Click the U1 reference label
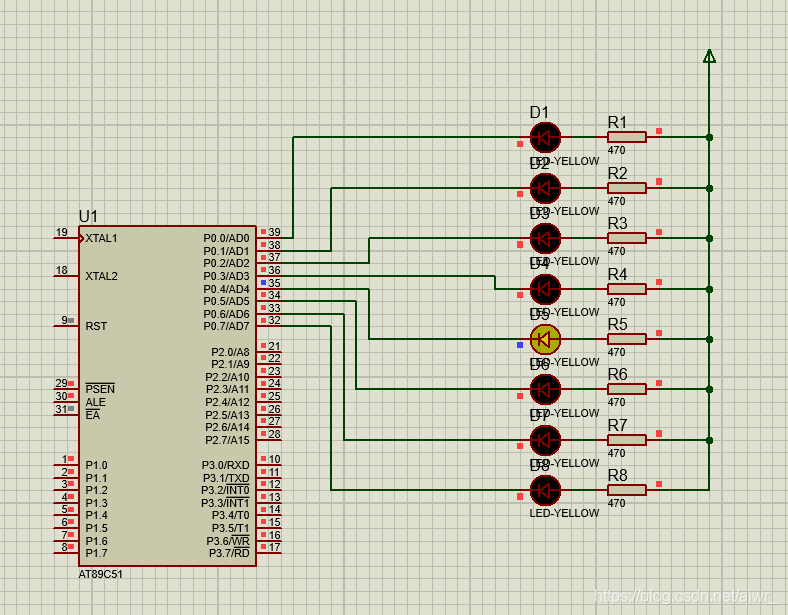This screenshot has width=788, height=615. tap(88, 217)
